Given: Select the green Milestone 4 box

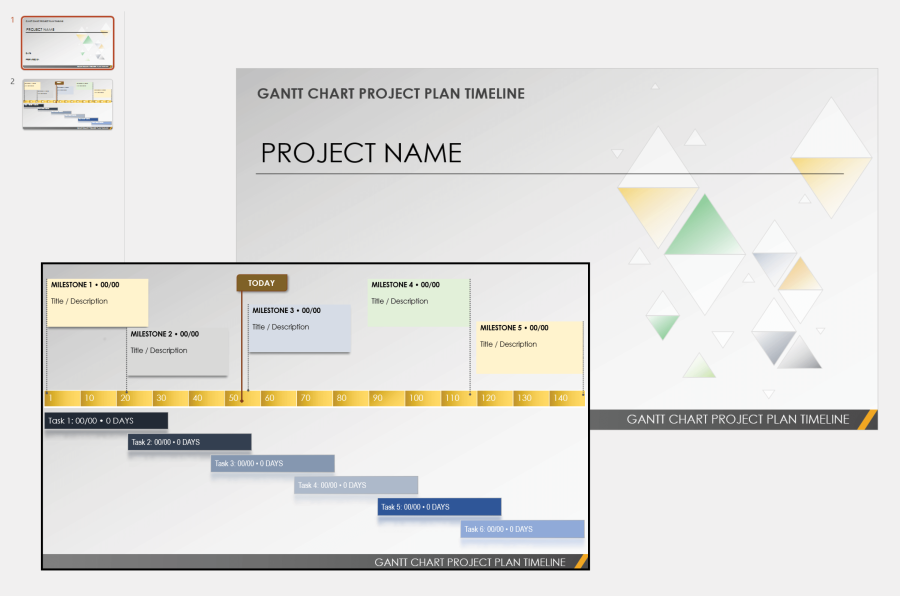Looking at the screenshot, I should click(x=417, y=300).
